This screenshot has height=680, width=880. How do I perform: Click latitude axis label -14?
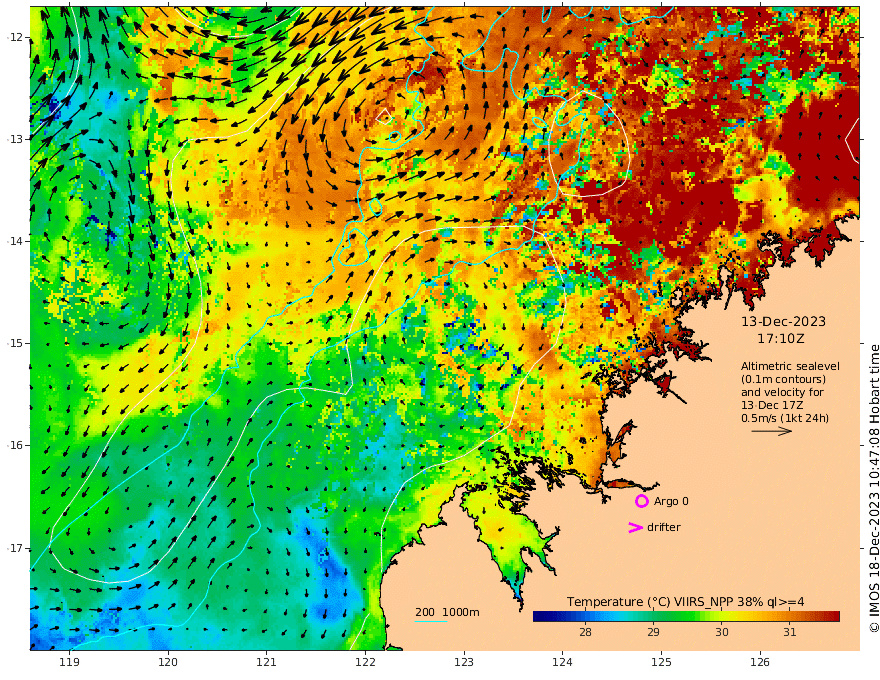point(15,241)
